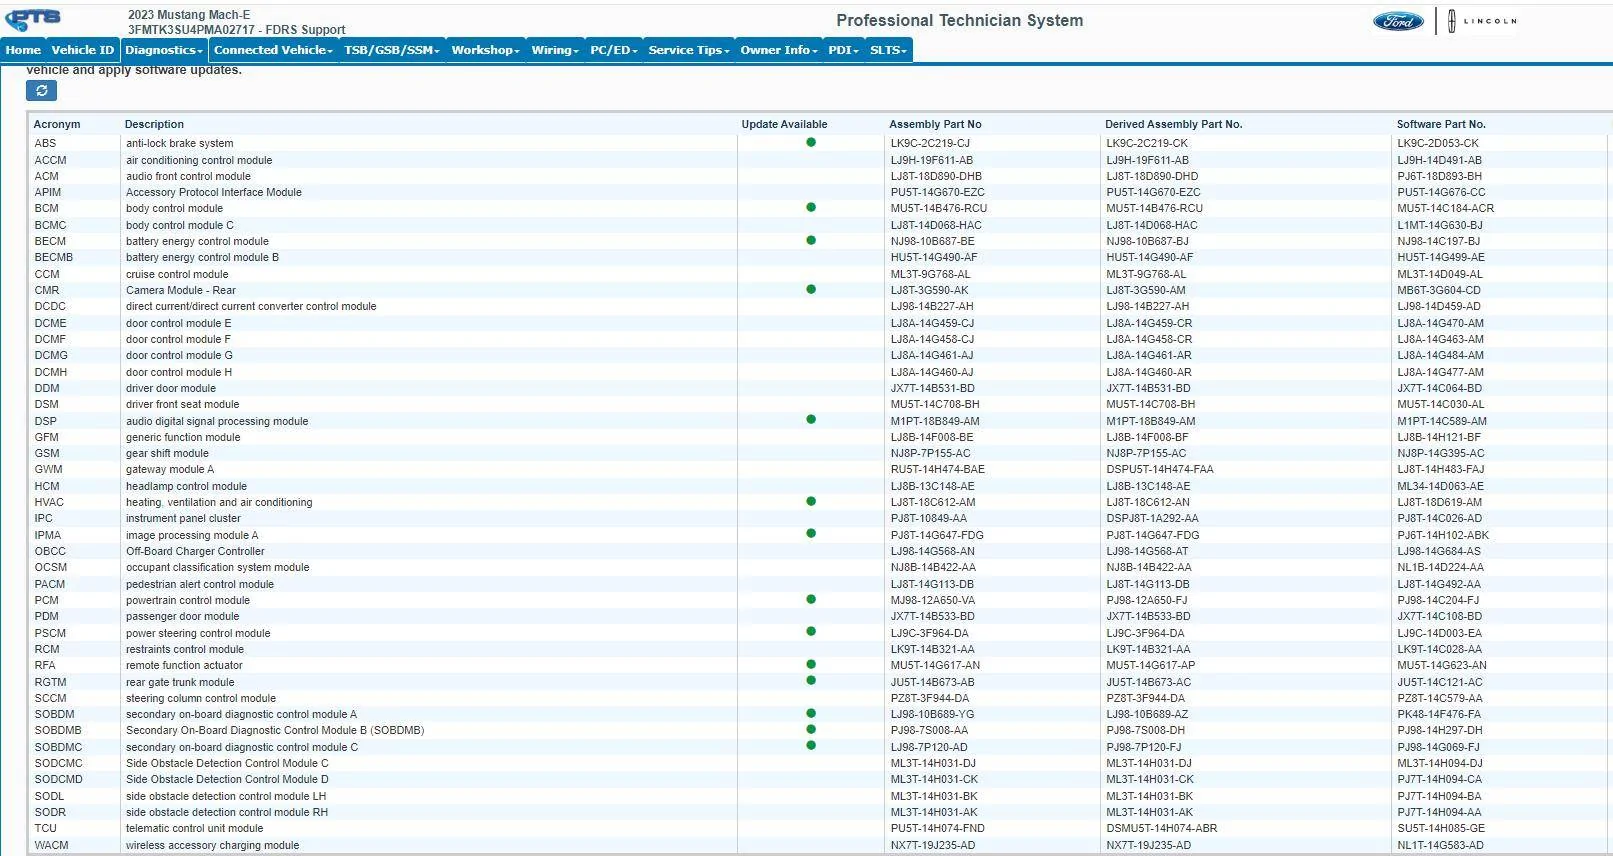Click the Lincoln logo
1613x856 pixels.
tap(1482, 21)
